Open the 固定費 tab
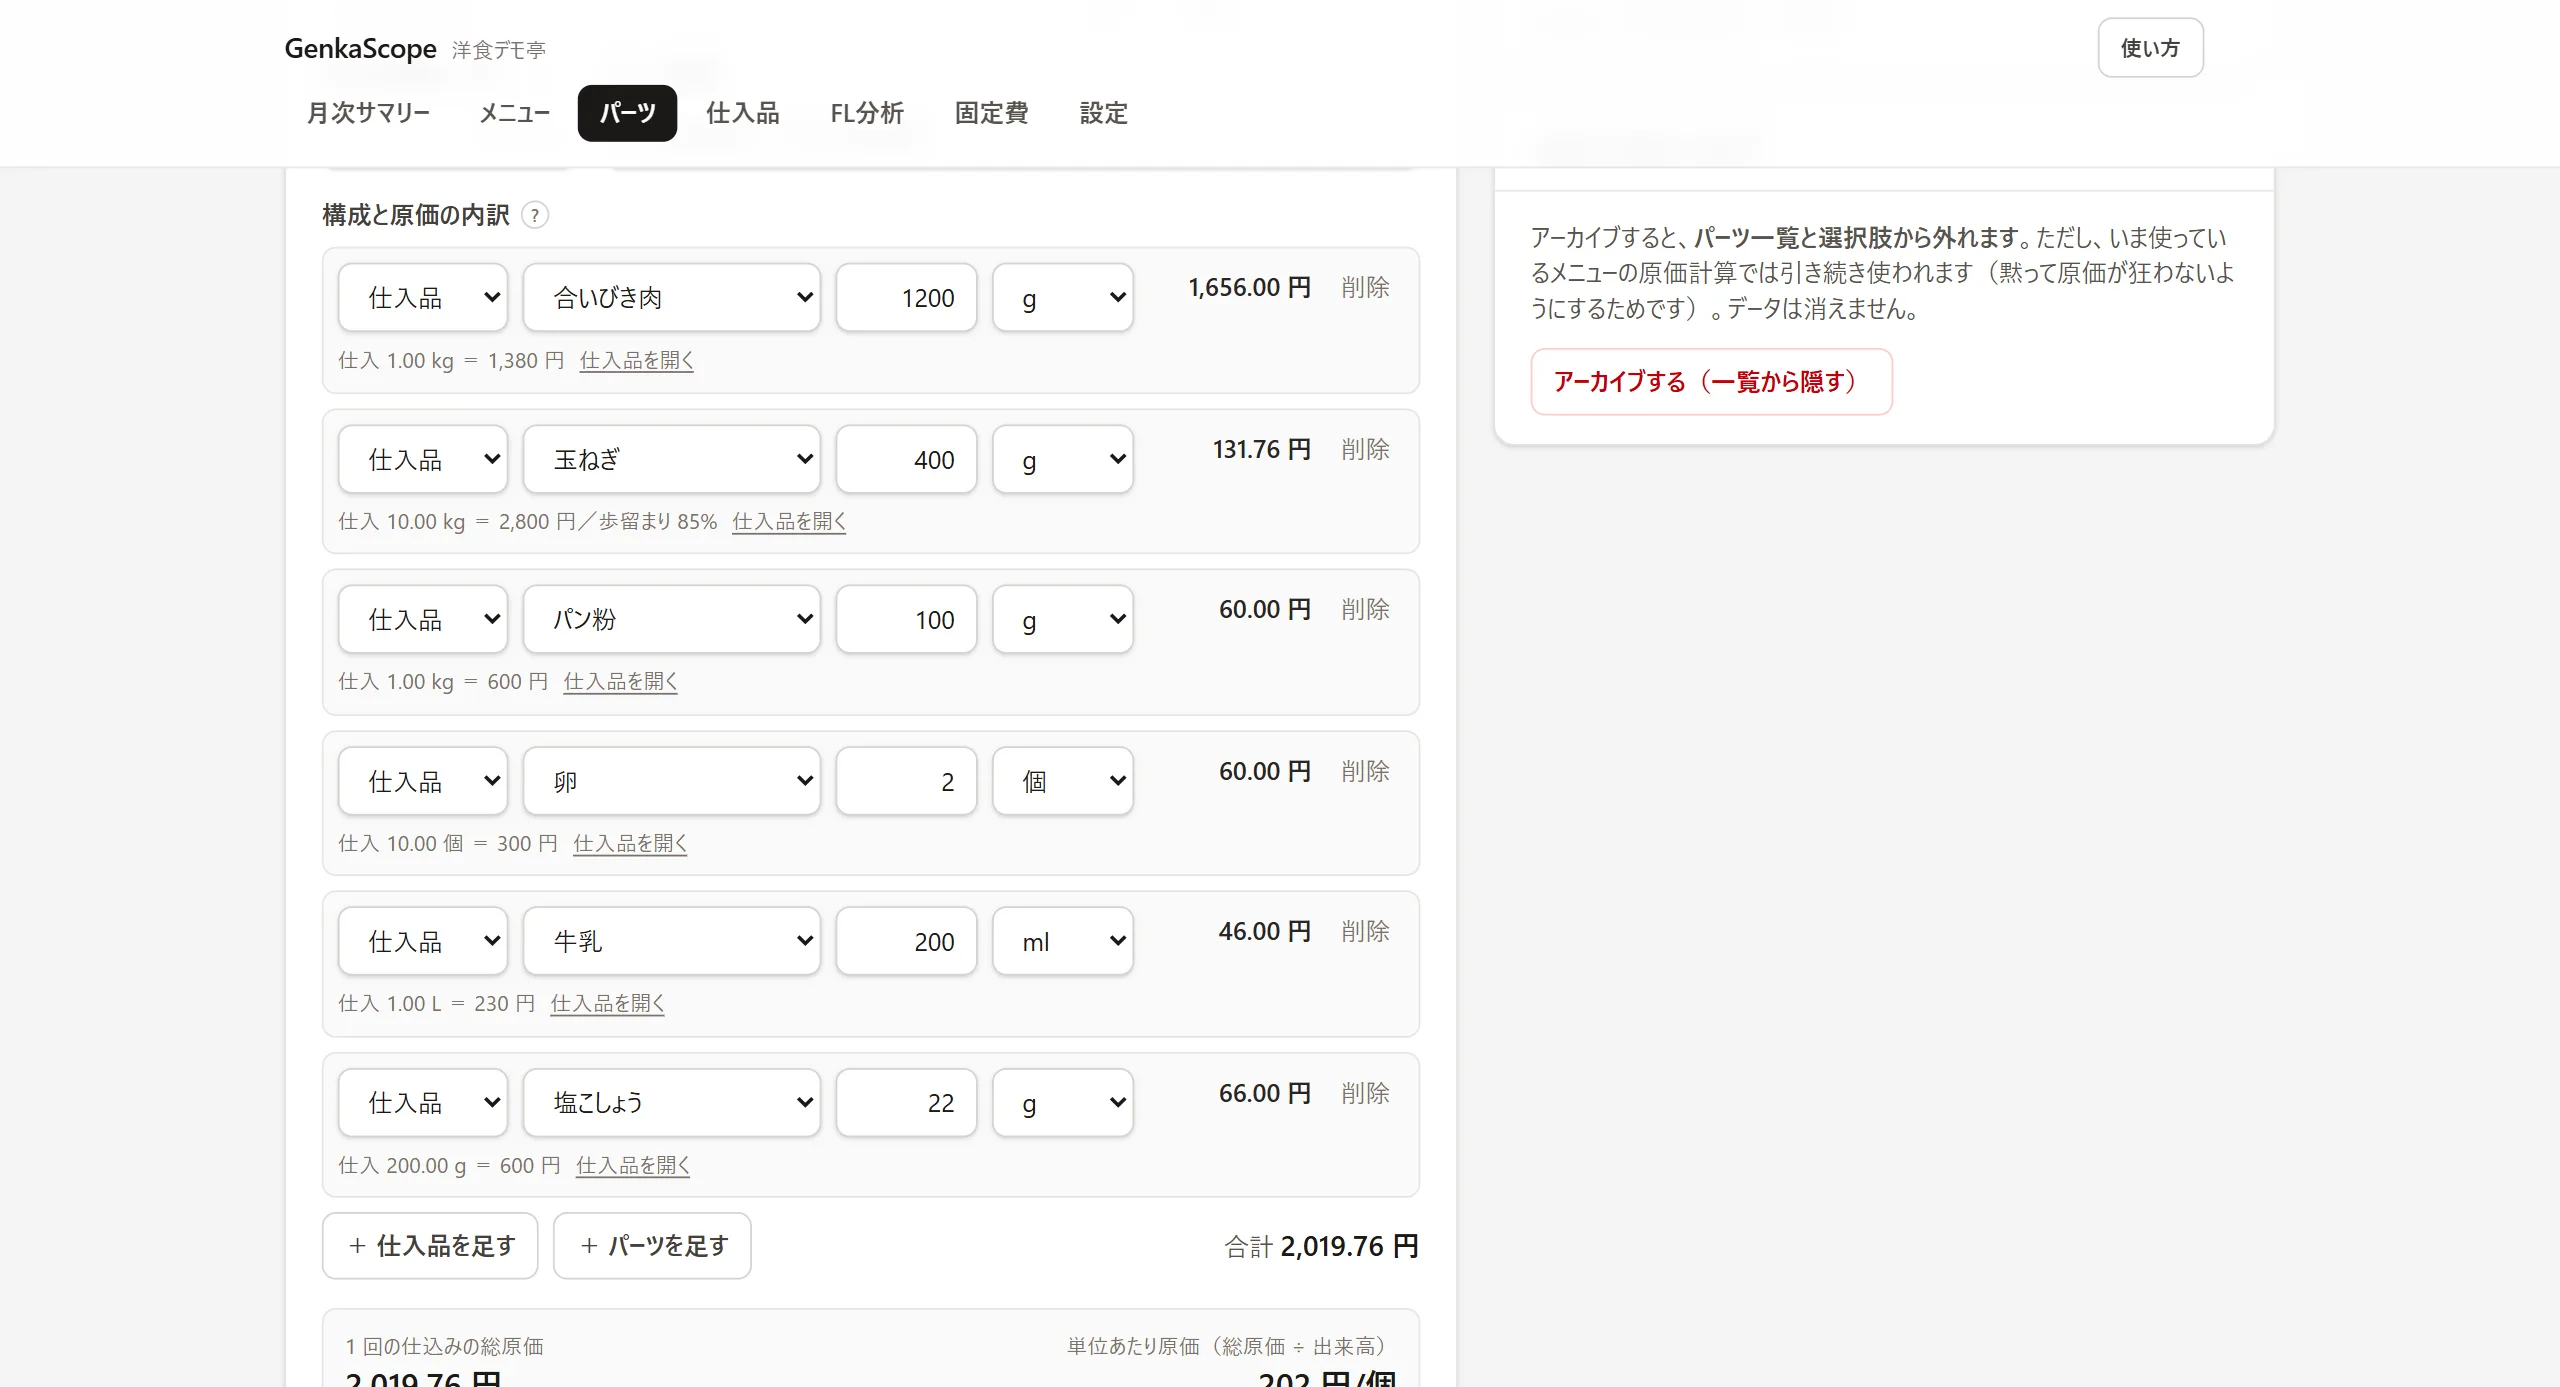 tap(991, 113)
